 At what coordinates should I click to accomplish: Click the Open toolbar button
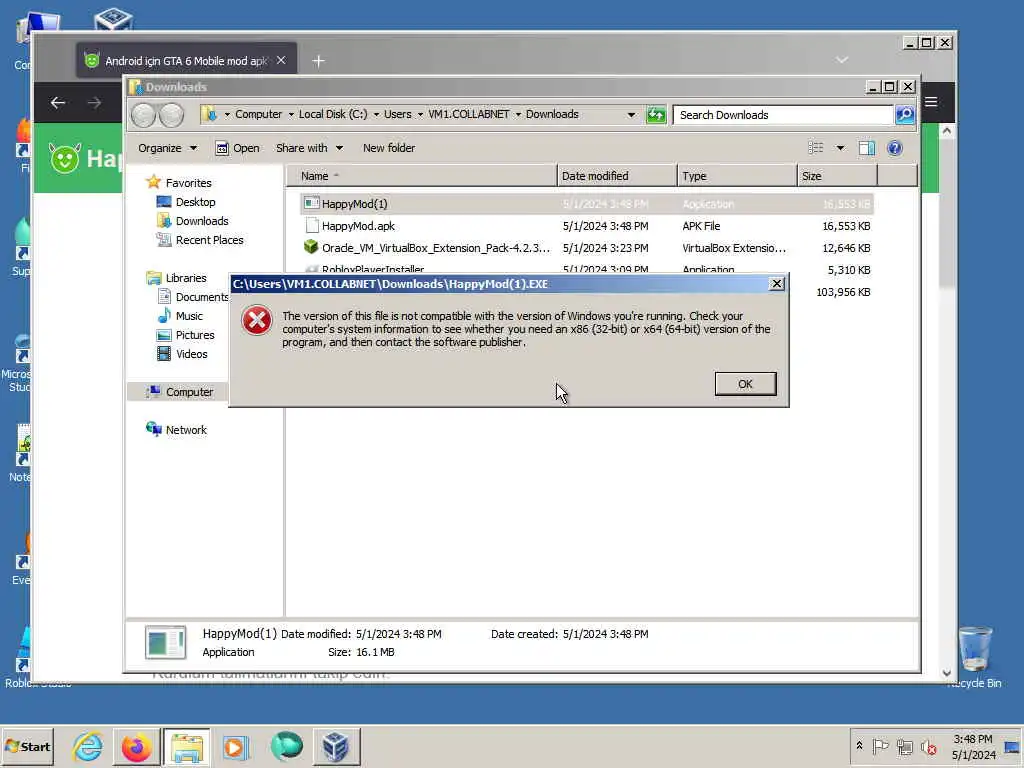pyautogui.click(x=237, y=148)
